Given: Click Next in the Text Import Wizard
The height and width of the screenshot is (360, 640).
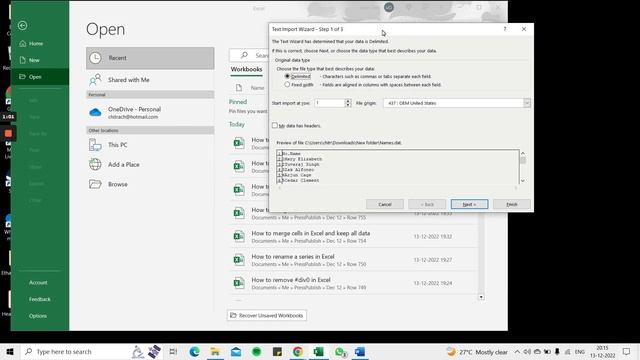Looking at the screenshot, I should pyautogui.click(x=469, y=204).
